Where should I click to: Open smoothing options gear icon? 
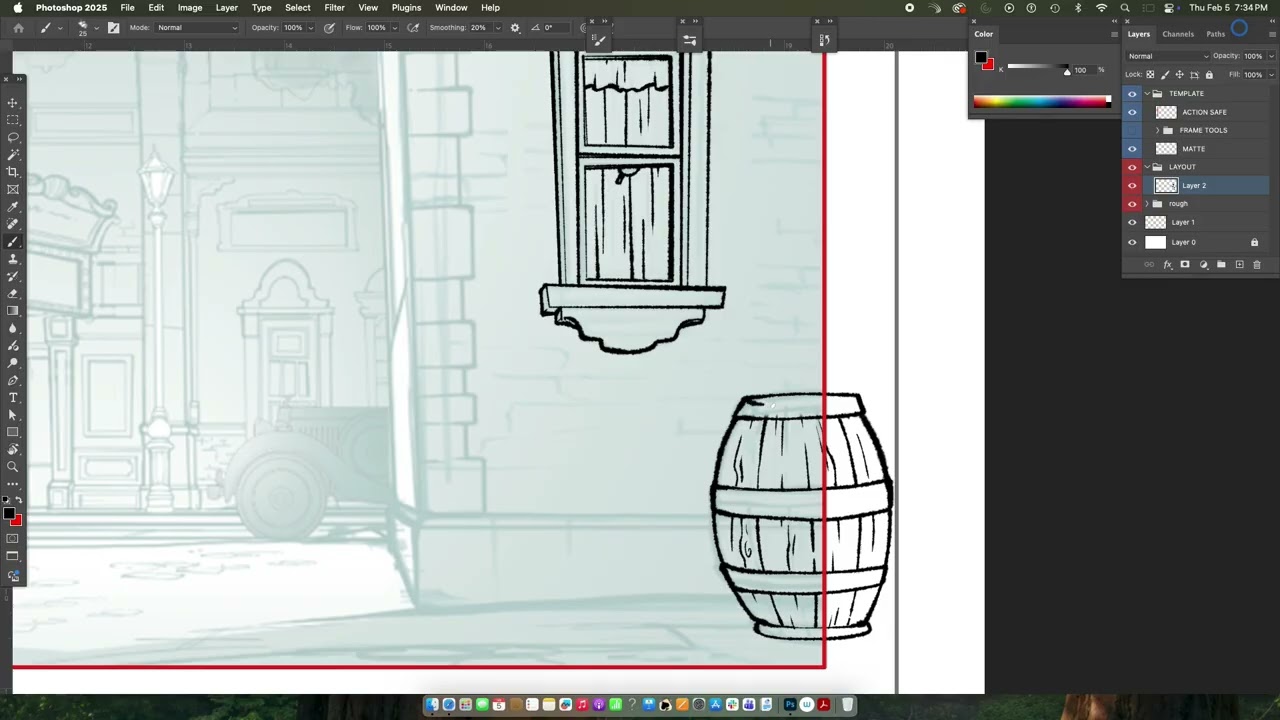pos(515,27)
